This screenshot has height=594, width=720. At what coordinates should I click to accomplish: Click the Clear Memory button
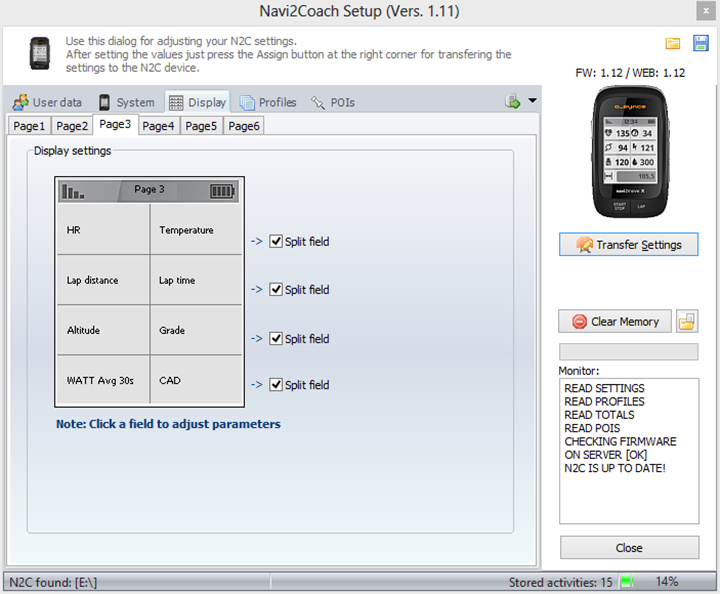615,321
